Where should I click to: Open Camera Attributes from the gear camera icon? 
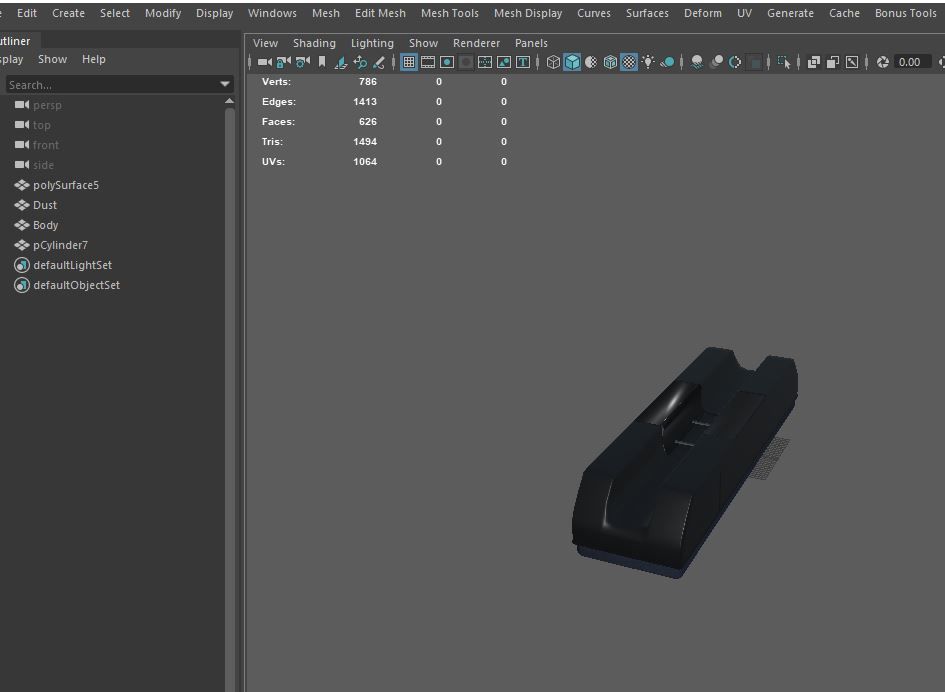click(303, 61)
